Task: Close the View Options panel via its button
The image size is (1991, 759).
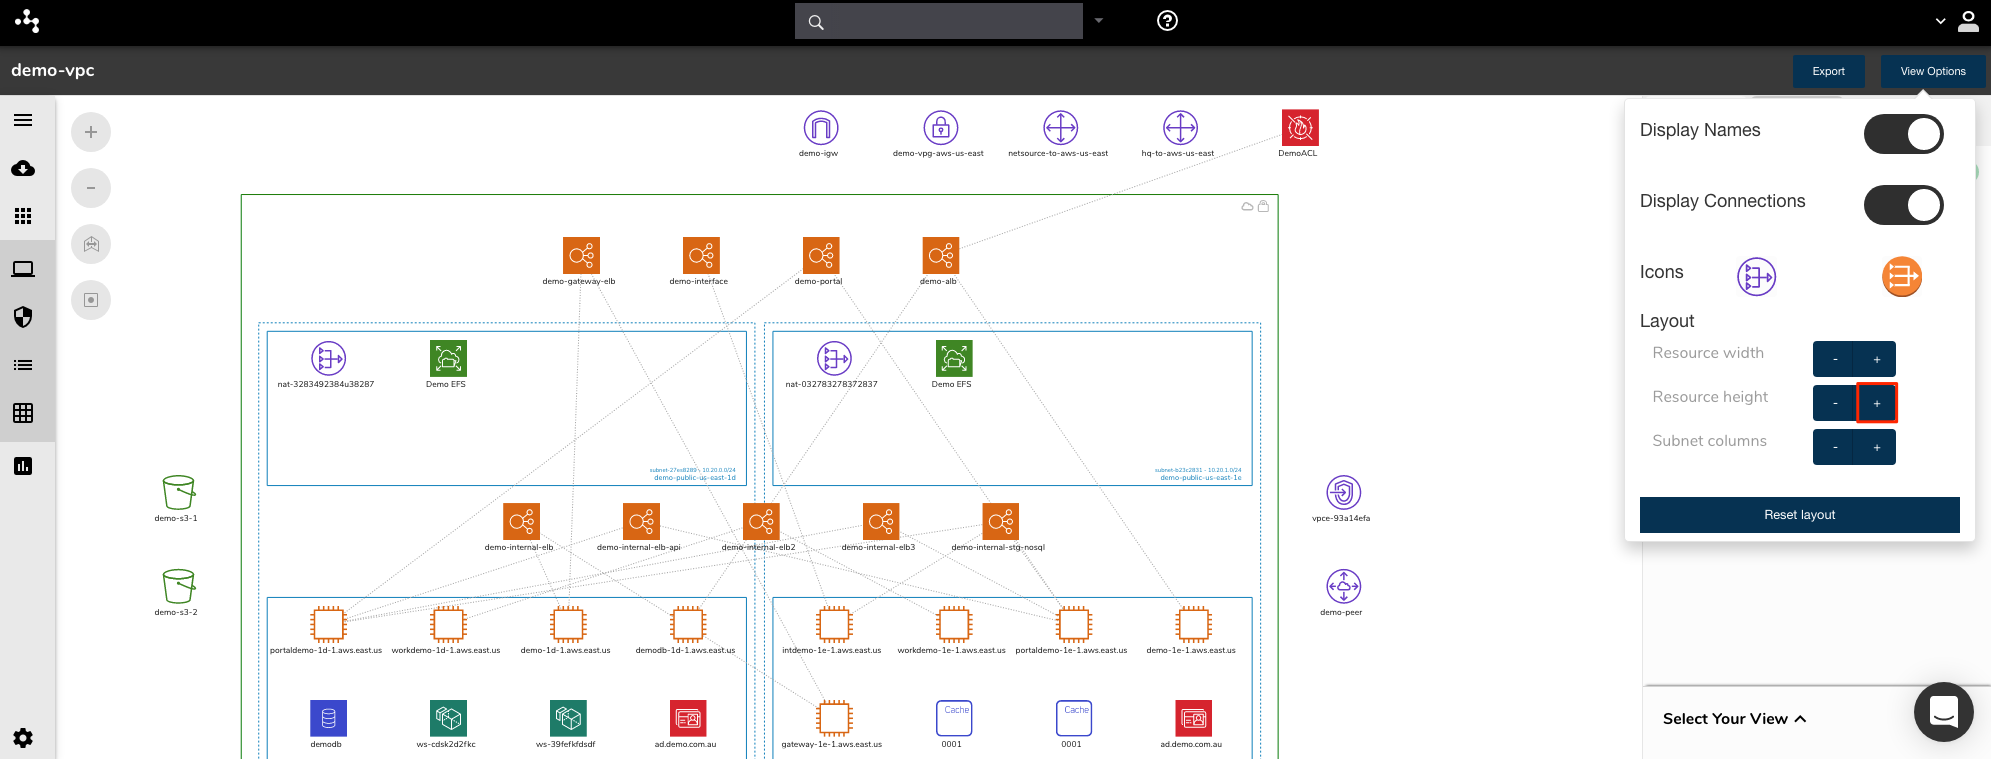Action: pos(1932,71)
